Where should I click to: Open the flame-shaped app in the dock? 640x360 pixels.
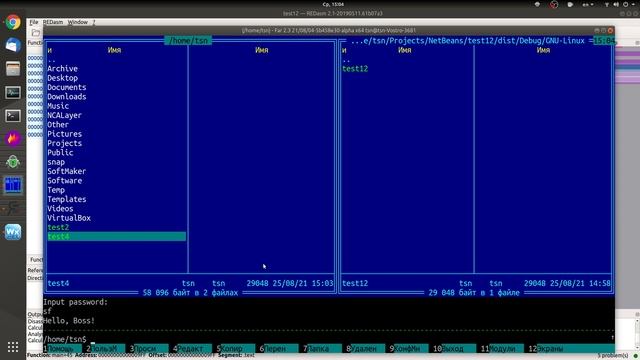pos(13,139)
